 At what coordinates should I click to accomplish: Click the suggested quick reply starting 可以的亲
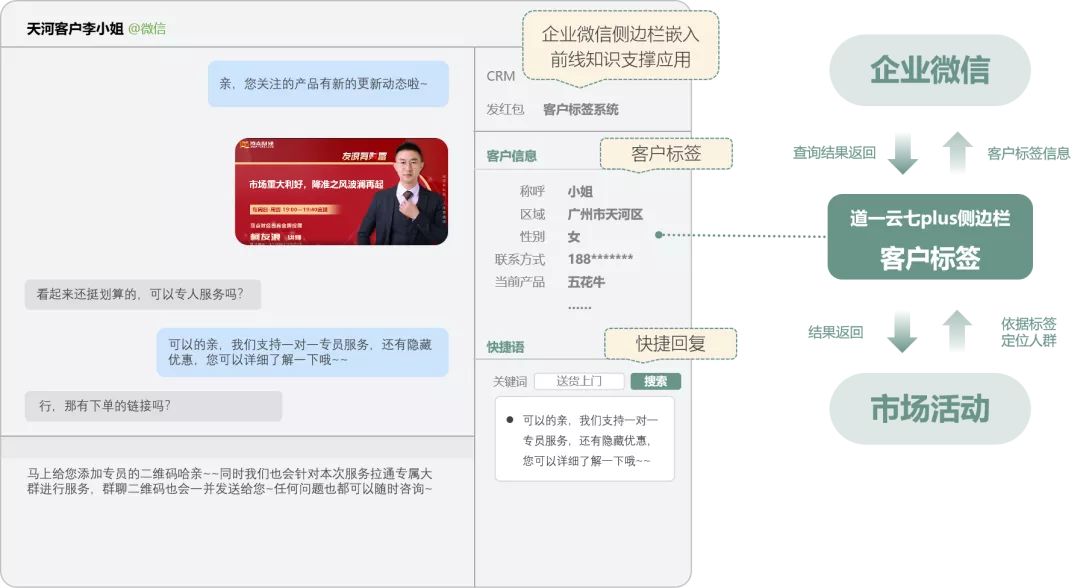[x=584, y=441]
